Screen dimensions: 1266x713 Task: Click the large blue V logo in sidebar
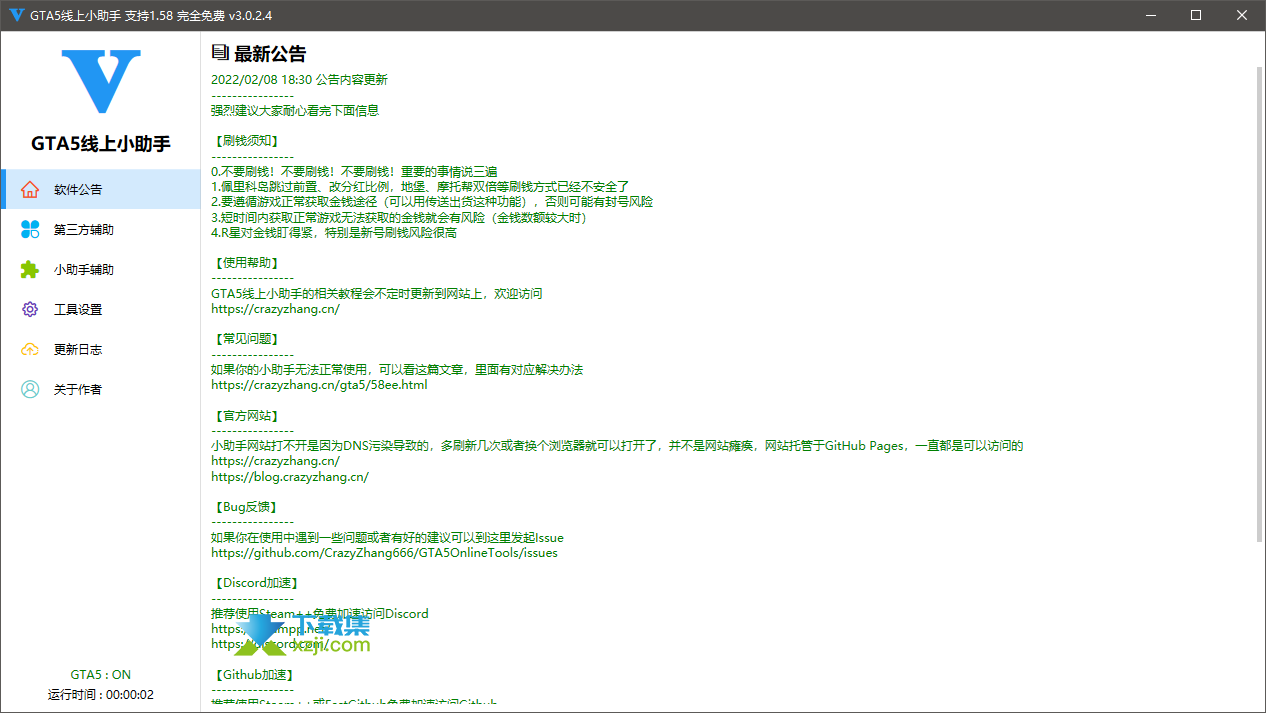[x=101, y=82]
